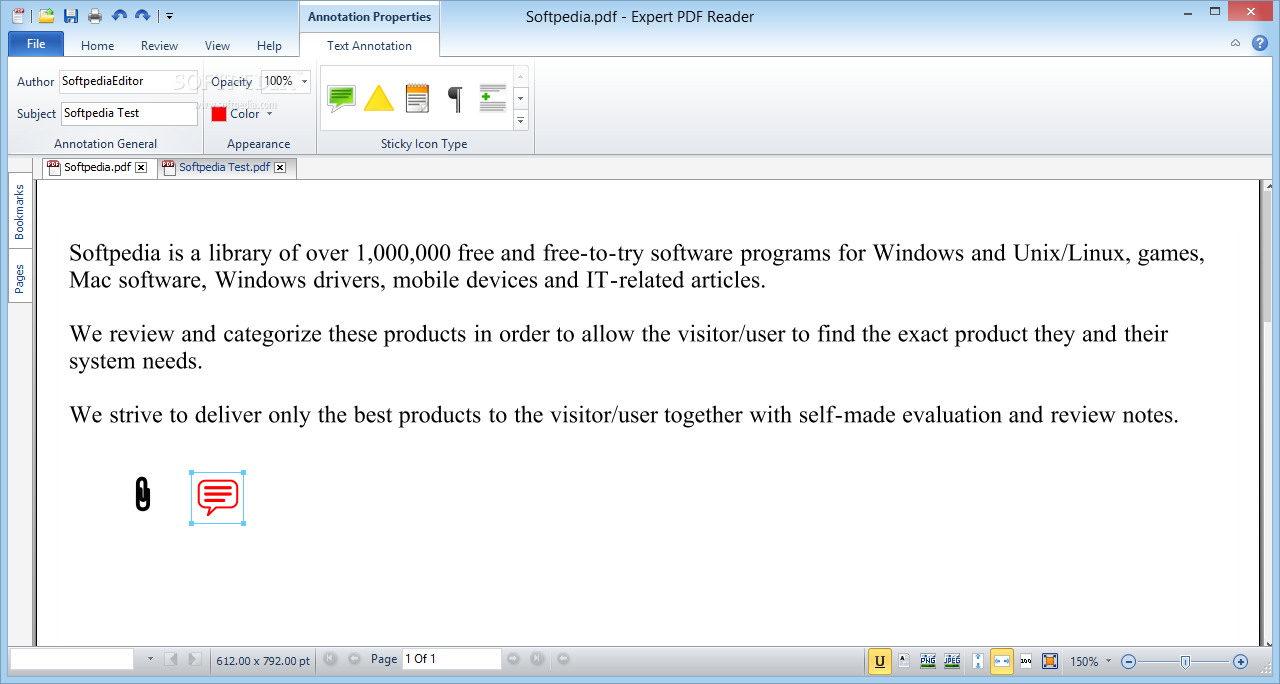Image resolution: width=1280 pixels, height=684 pixels.
Task: Set zoom to 100% actual size icon
Action: tap(1026, 661)
